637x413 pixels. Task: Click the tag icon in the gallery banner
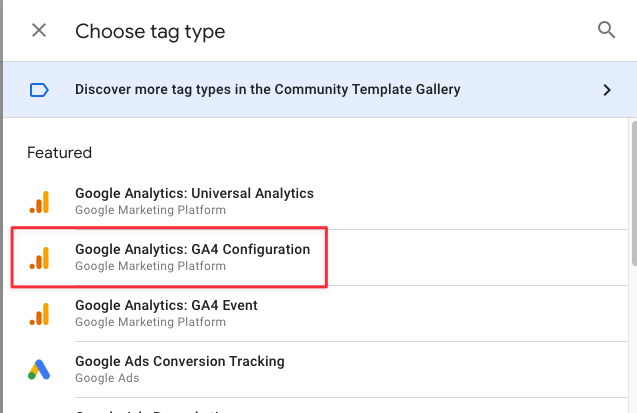click(x=39, y=90)
